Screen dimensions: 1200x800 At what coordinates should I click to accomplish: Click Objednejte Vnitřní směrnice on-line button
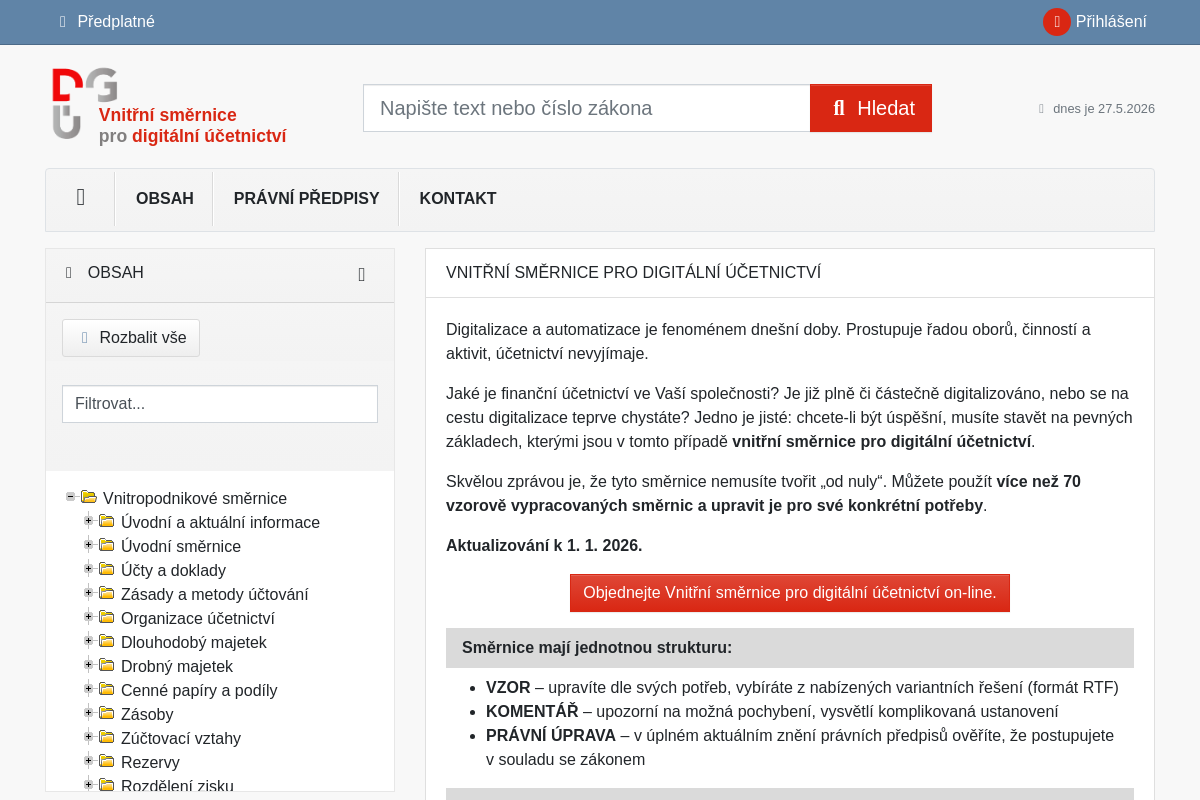click(790, 593)
